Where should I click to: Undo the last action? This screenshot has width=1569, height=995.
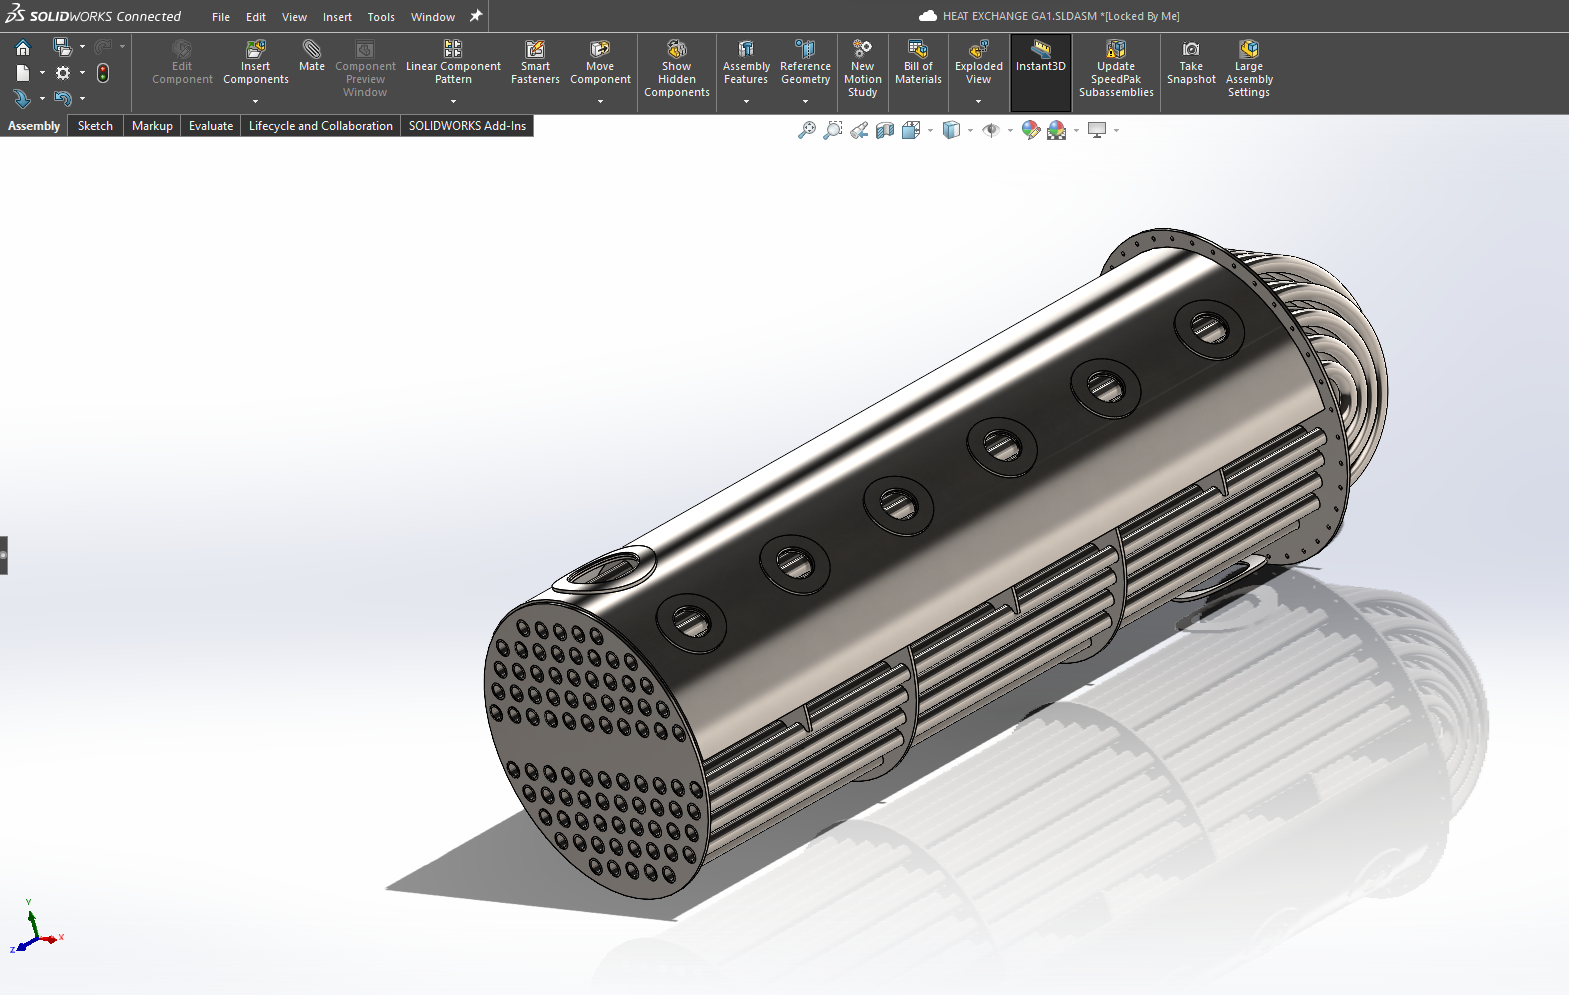(x=63, y=98)
